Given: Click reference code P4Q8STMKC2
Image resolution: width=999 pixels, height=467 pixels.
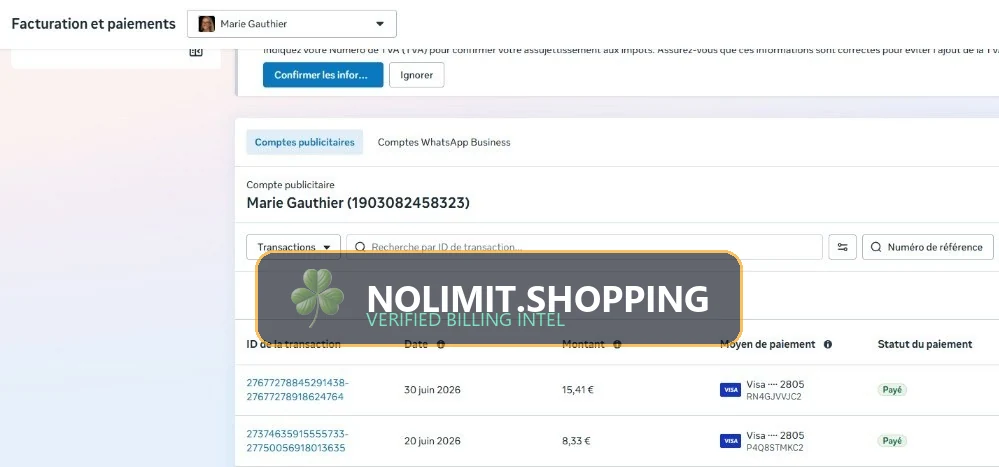Looking at the screenshot, I should (x=775, y=447).
